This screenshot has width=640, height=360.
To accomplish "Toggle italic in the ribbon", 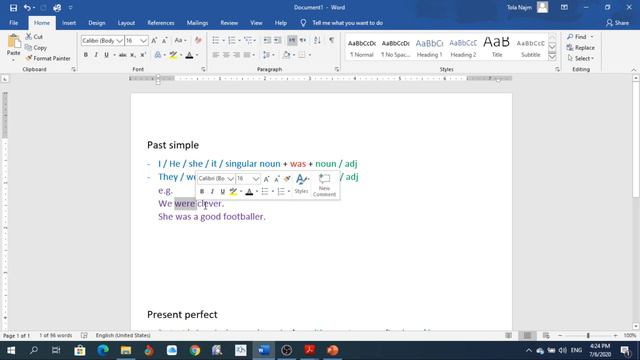I will coord(96,55).
